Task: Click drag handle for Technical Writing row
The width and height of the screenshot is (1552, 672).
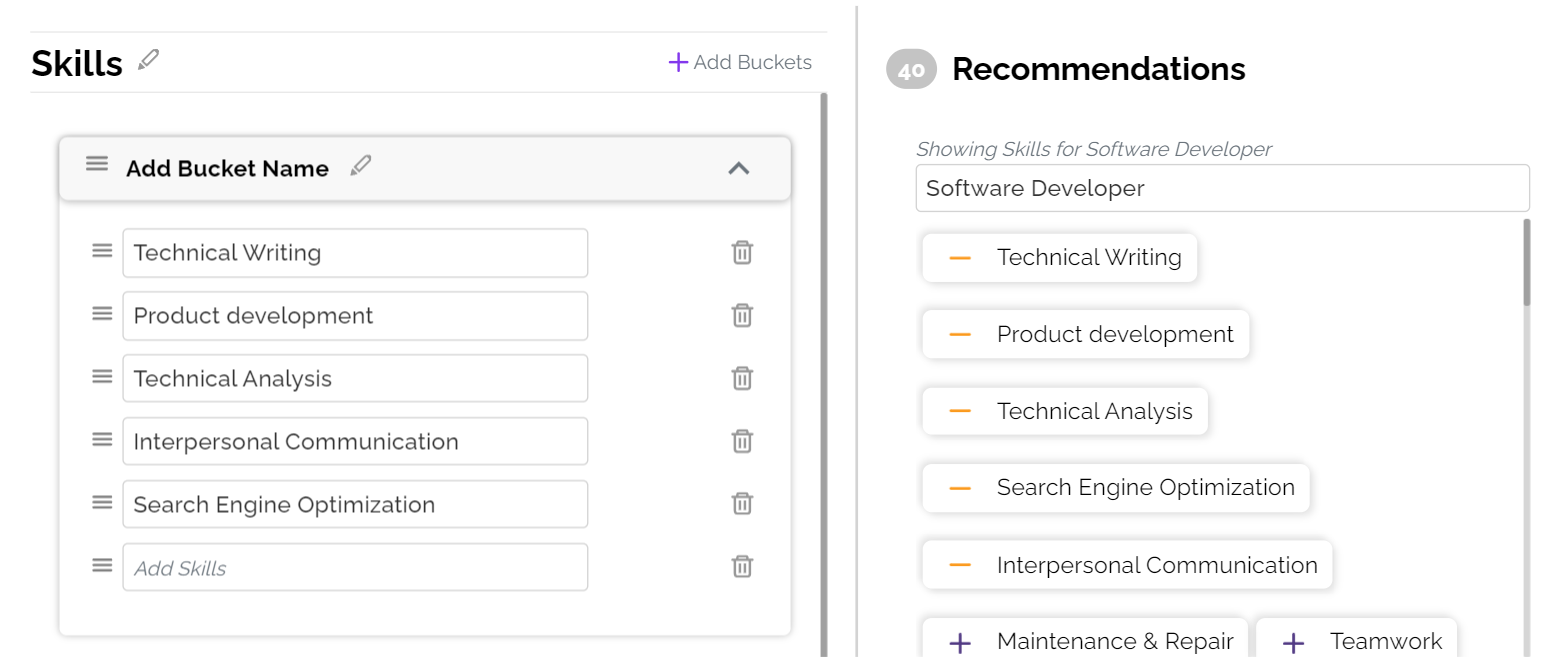Action: pyautogui.click(x=102, y=251)
